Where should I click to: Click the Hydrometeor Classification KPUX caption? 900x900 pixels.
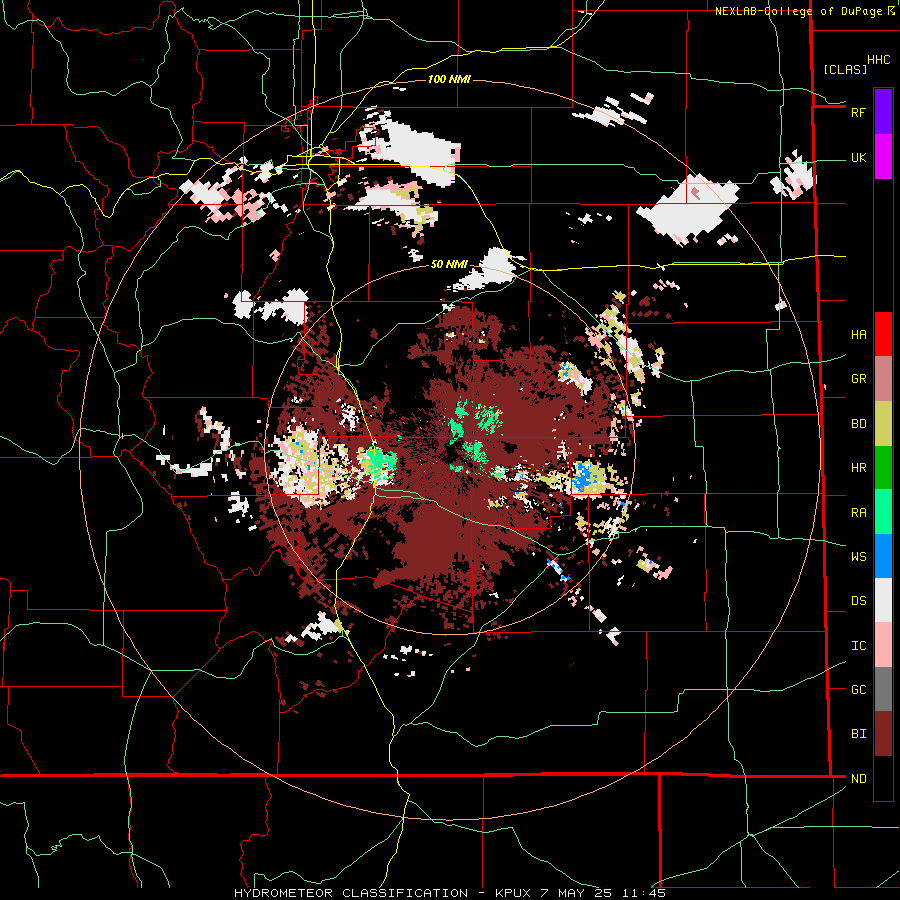(450, 893)
